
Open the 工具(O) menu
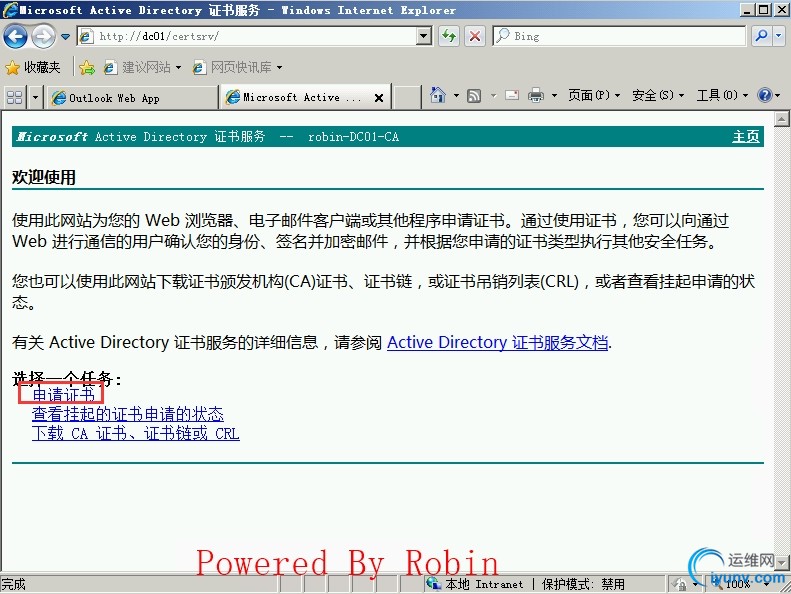(x=722, y=95)
